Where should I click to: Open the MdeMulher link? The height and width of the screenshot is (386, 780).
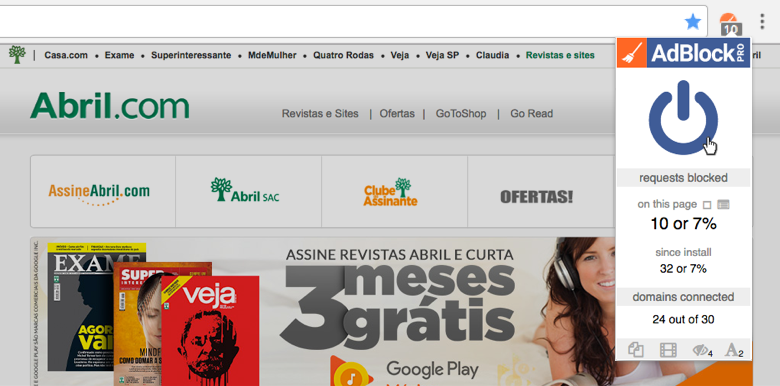[272, 55]
